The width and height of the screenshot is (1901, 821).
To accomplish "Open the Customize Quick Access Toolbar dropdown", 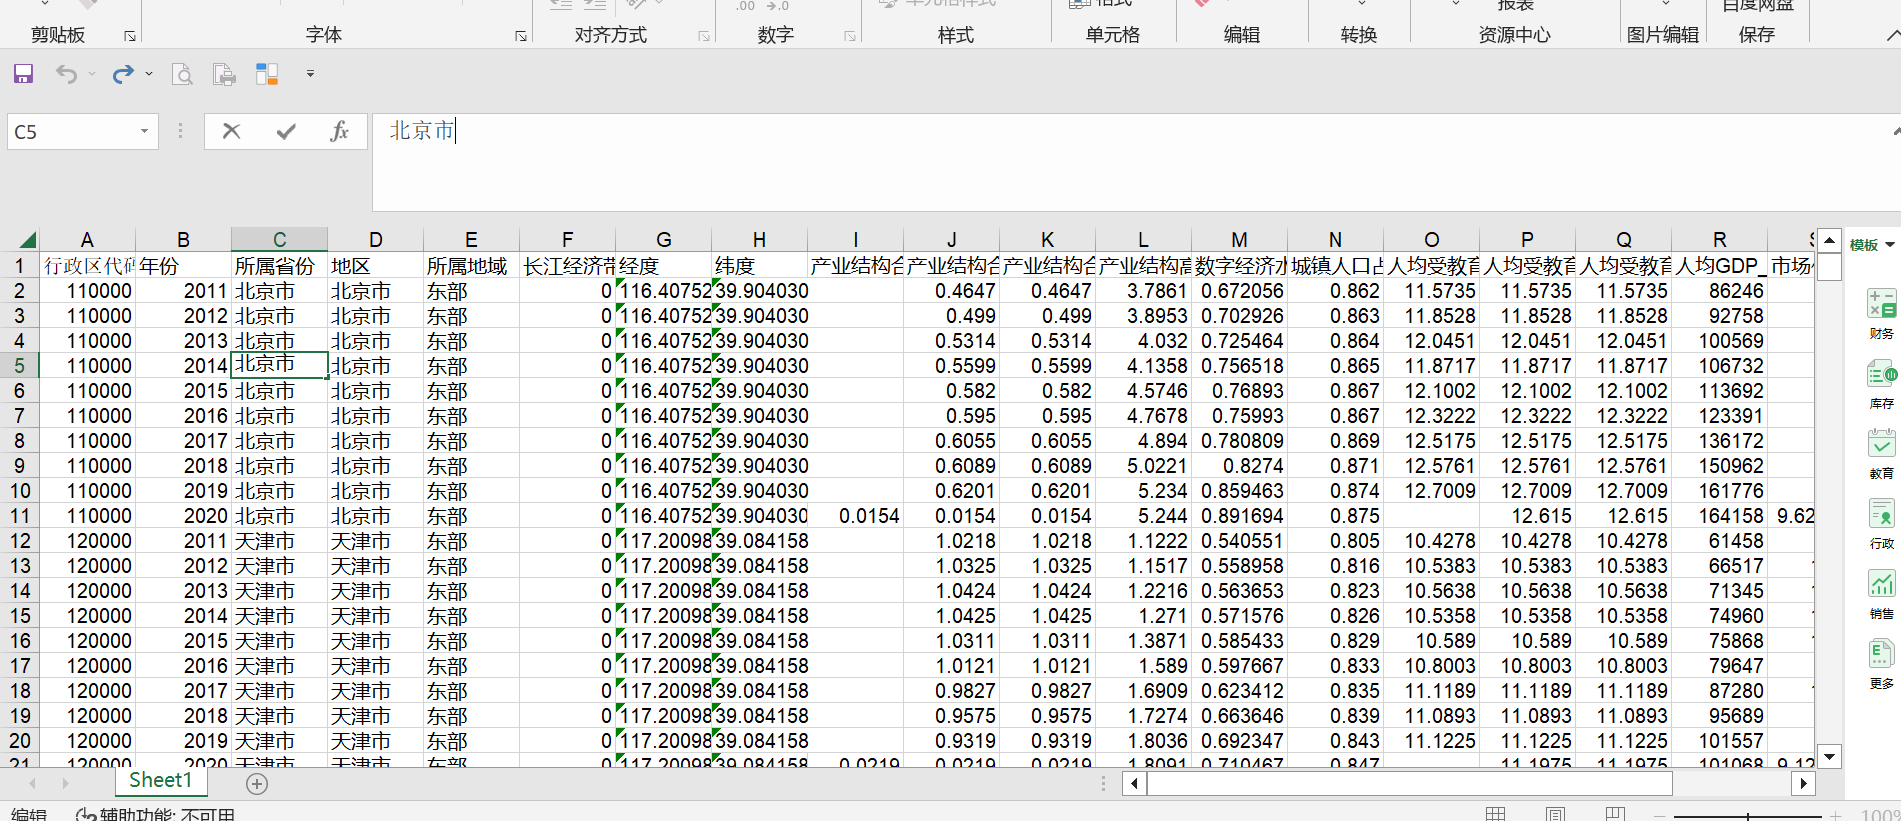I will click(x=310, y=74).
